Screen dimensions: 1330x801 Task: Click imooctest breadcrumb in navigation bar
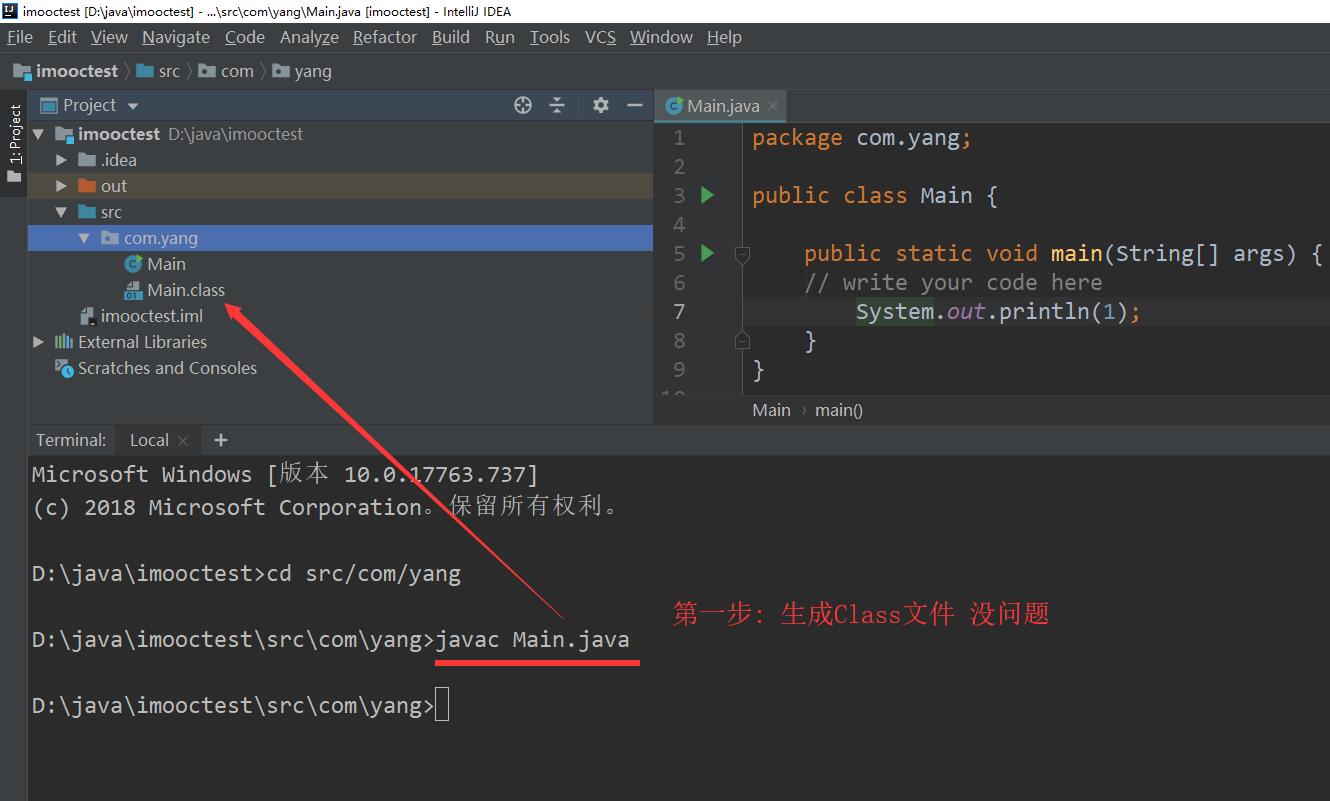tap(66, 71)
